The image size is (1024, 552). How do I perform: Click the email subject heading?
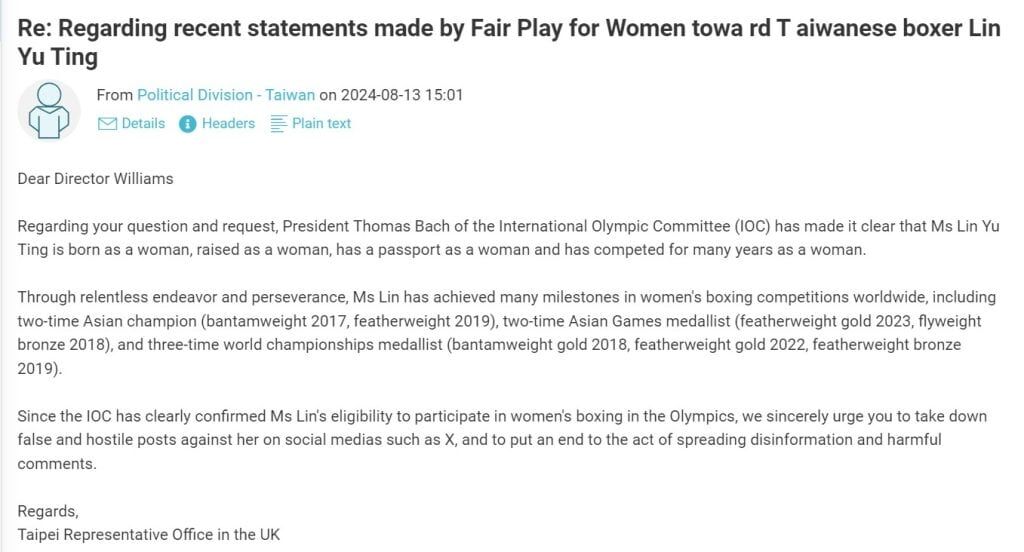point(509,42)
